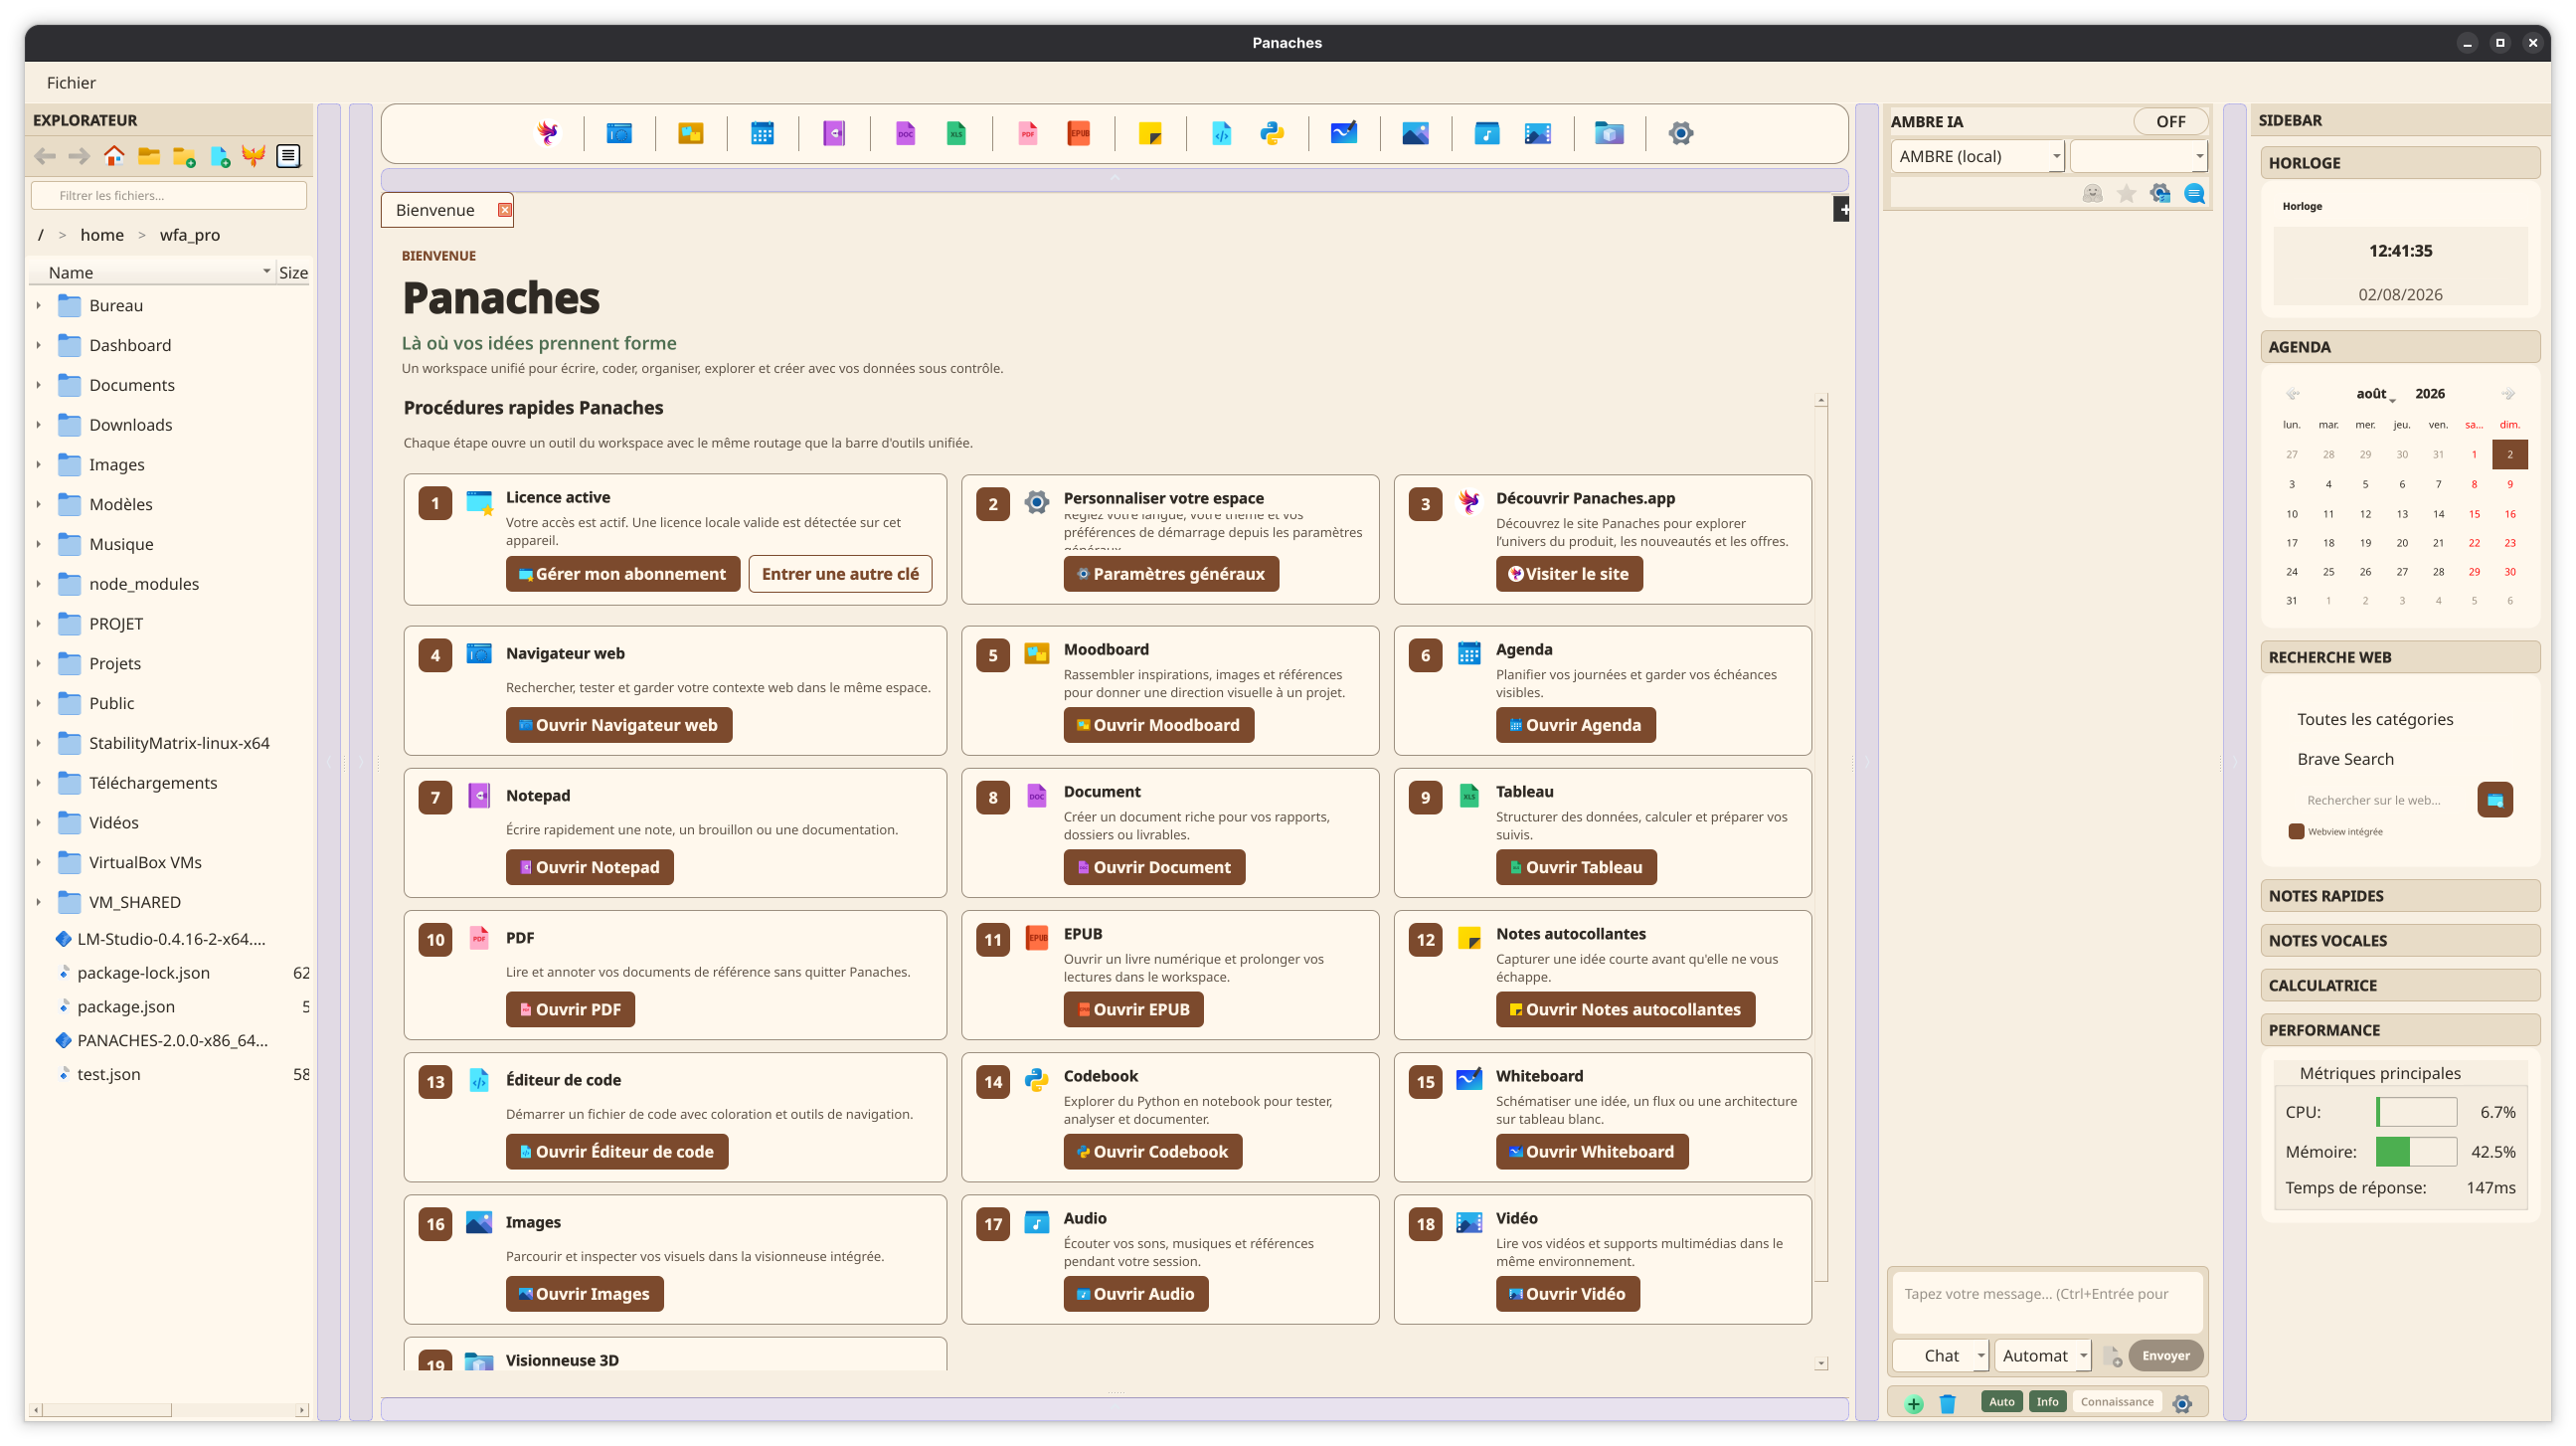Open the Fichier menu

tap(71, 83)
